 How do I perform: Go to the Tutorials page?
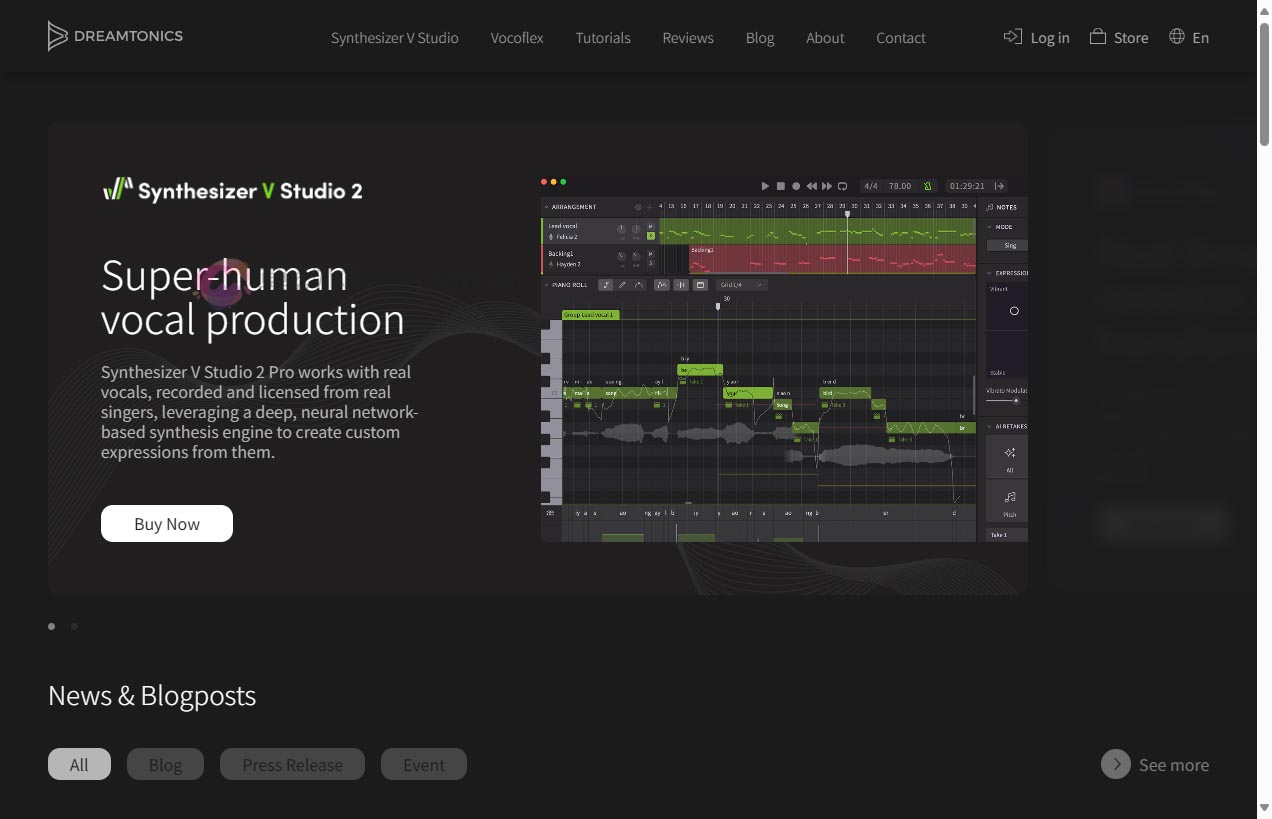click(603, 38)
